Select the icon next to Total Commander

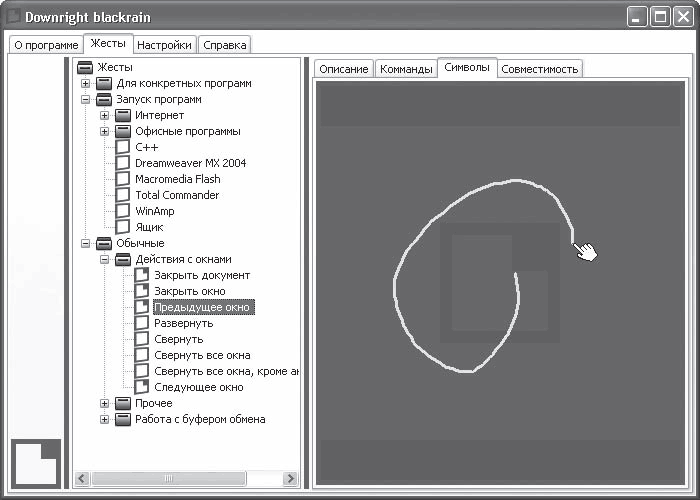123,195
